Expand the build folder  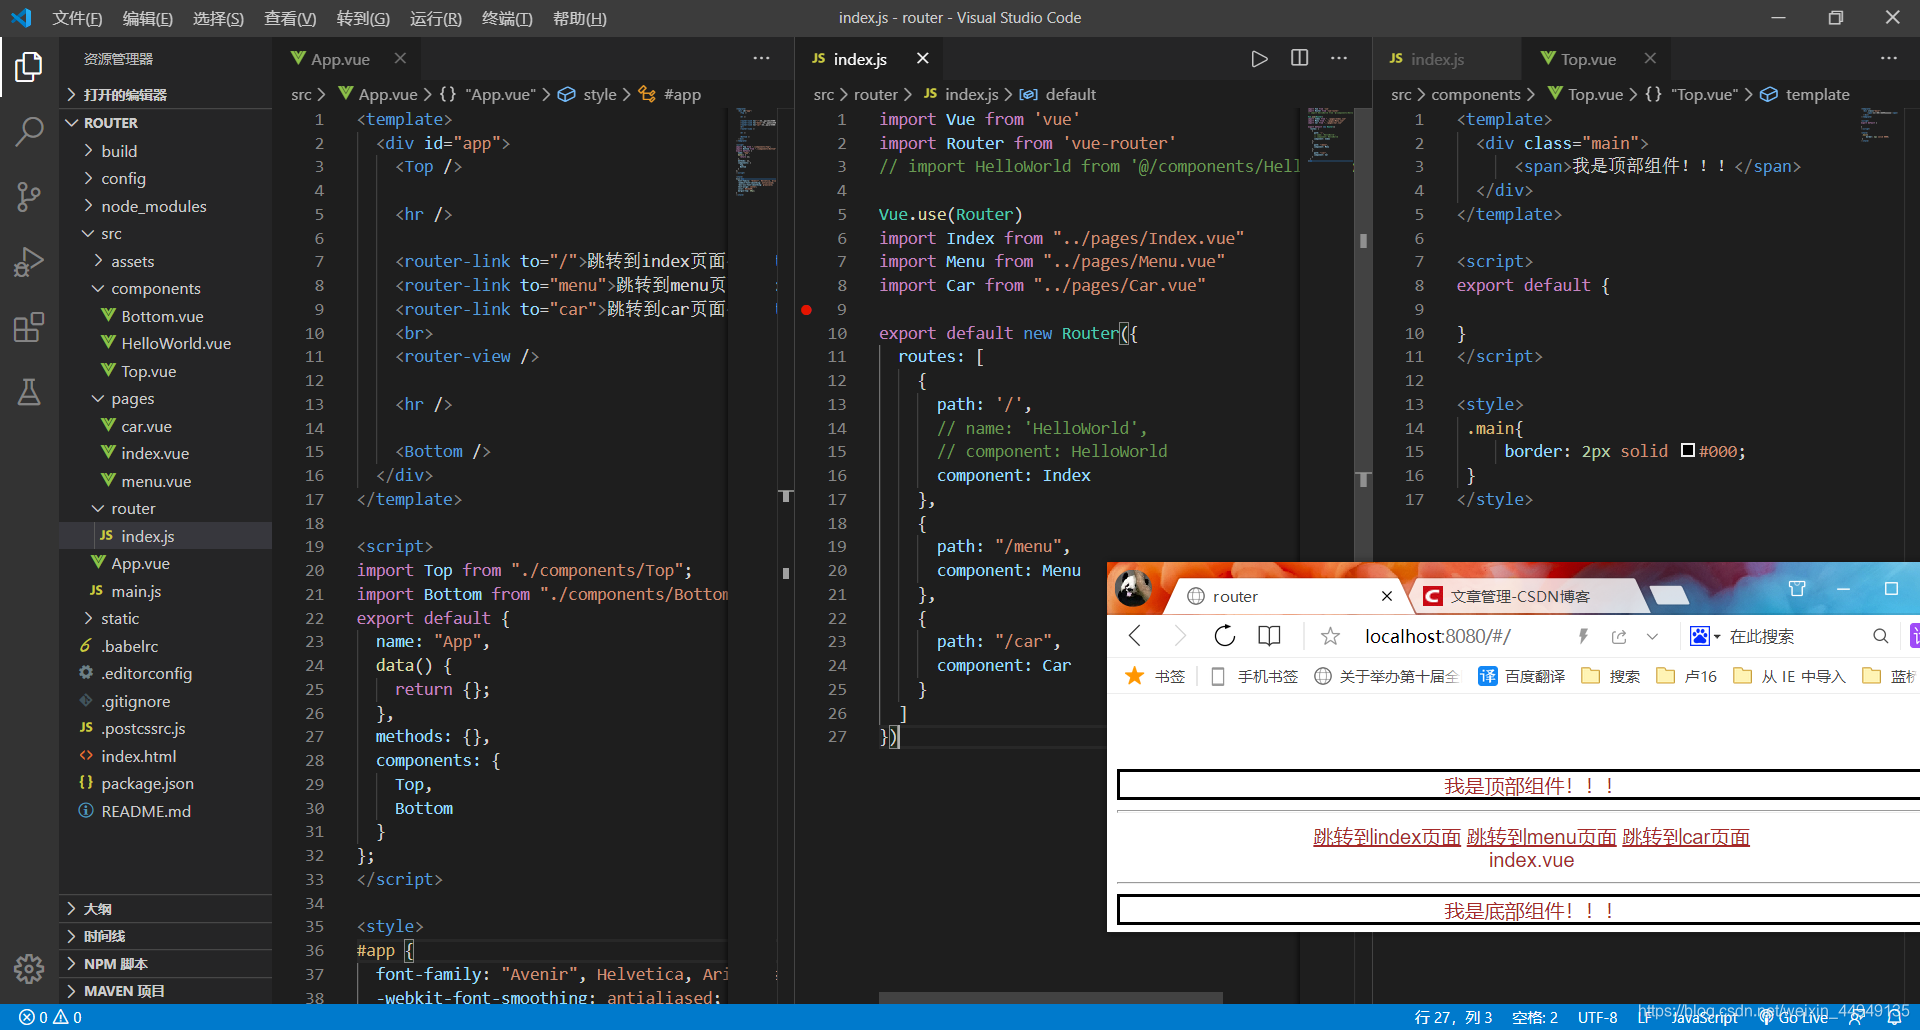[166, 151]
